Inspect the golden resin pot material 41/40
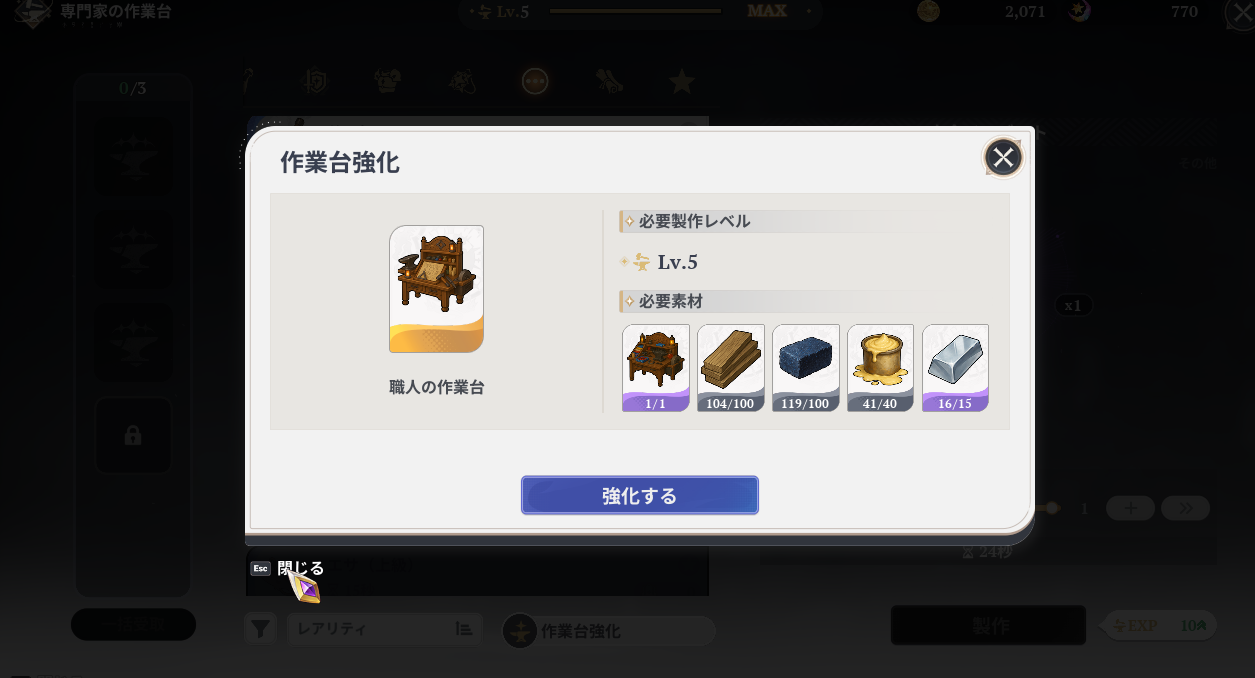Viewport: 1255px width, 678px height. tap(880, 368)
